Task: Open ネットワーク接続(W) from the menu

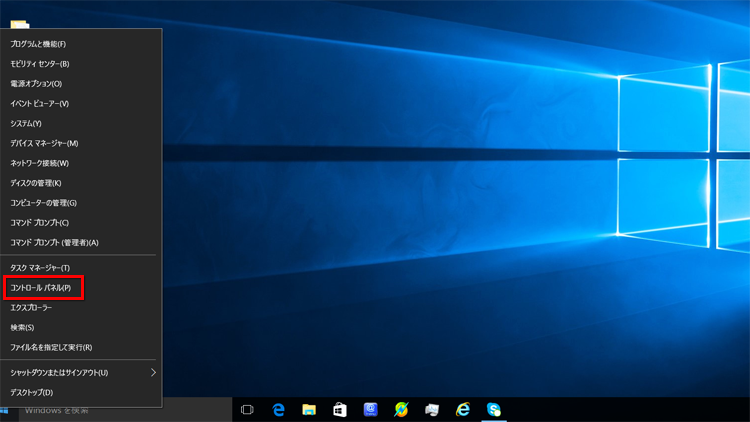Action: [40, 163]
